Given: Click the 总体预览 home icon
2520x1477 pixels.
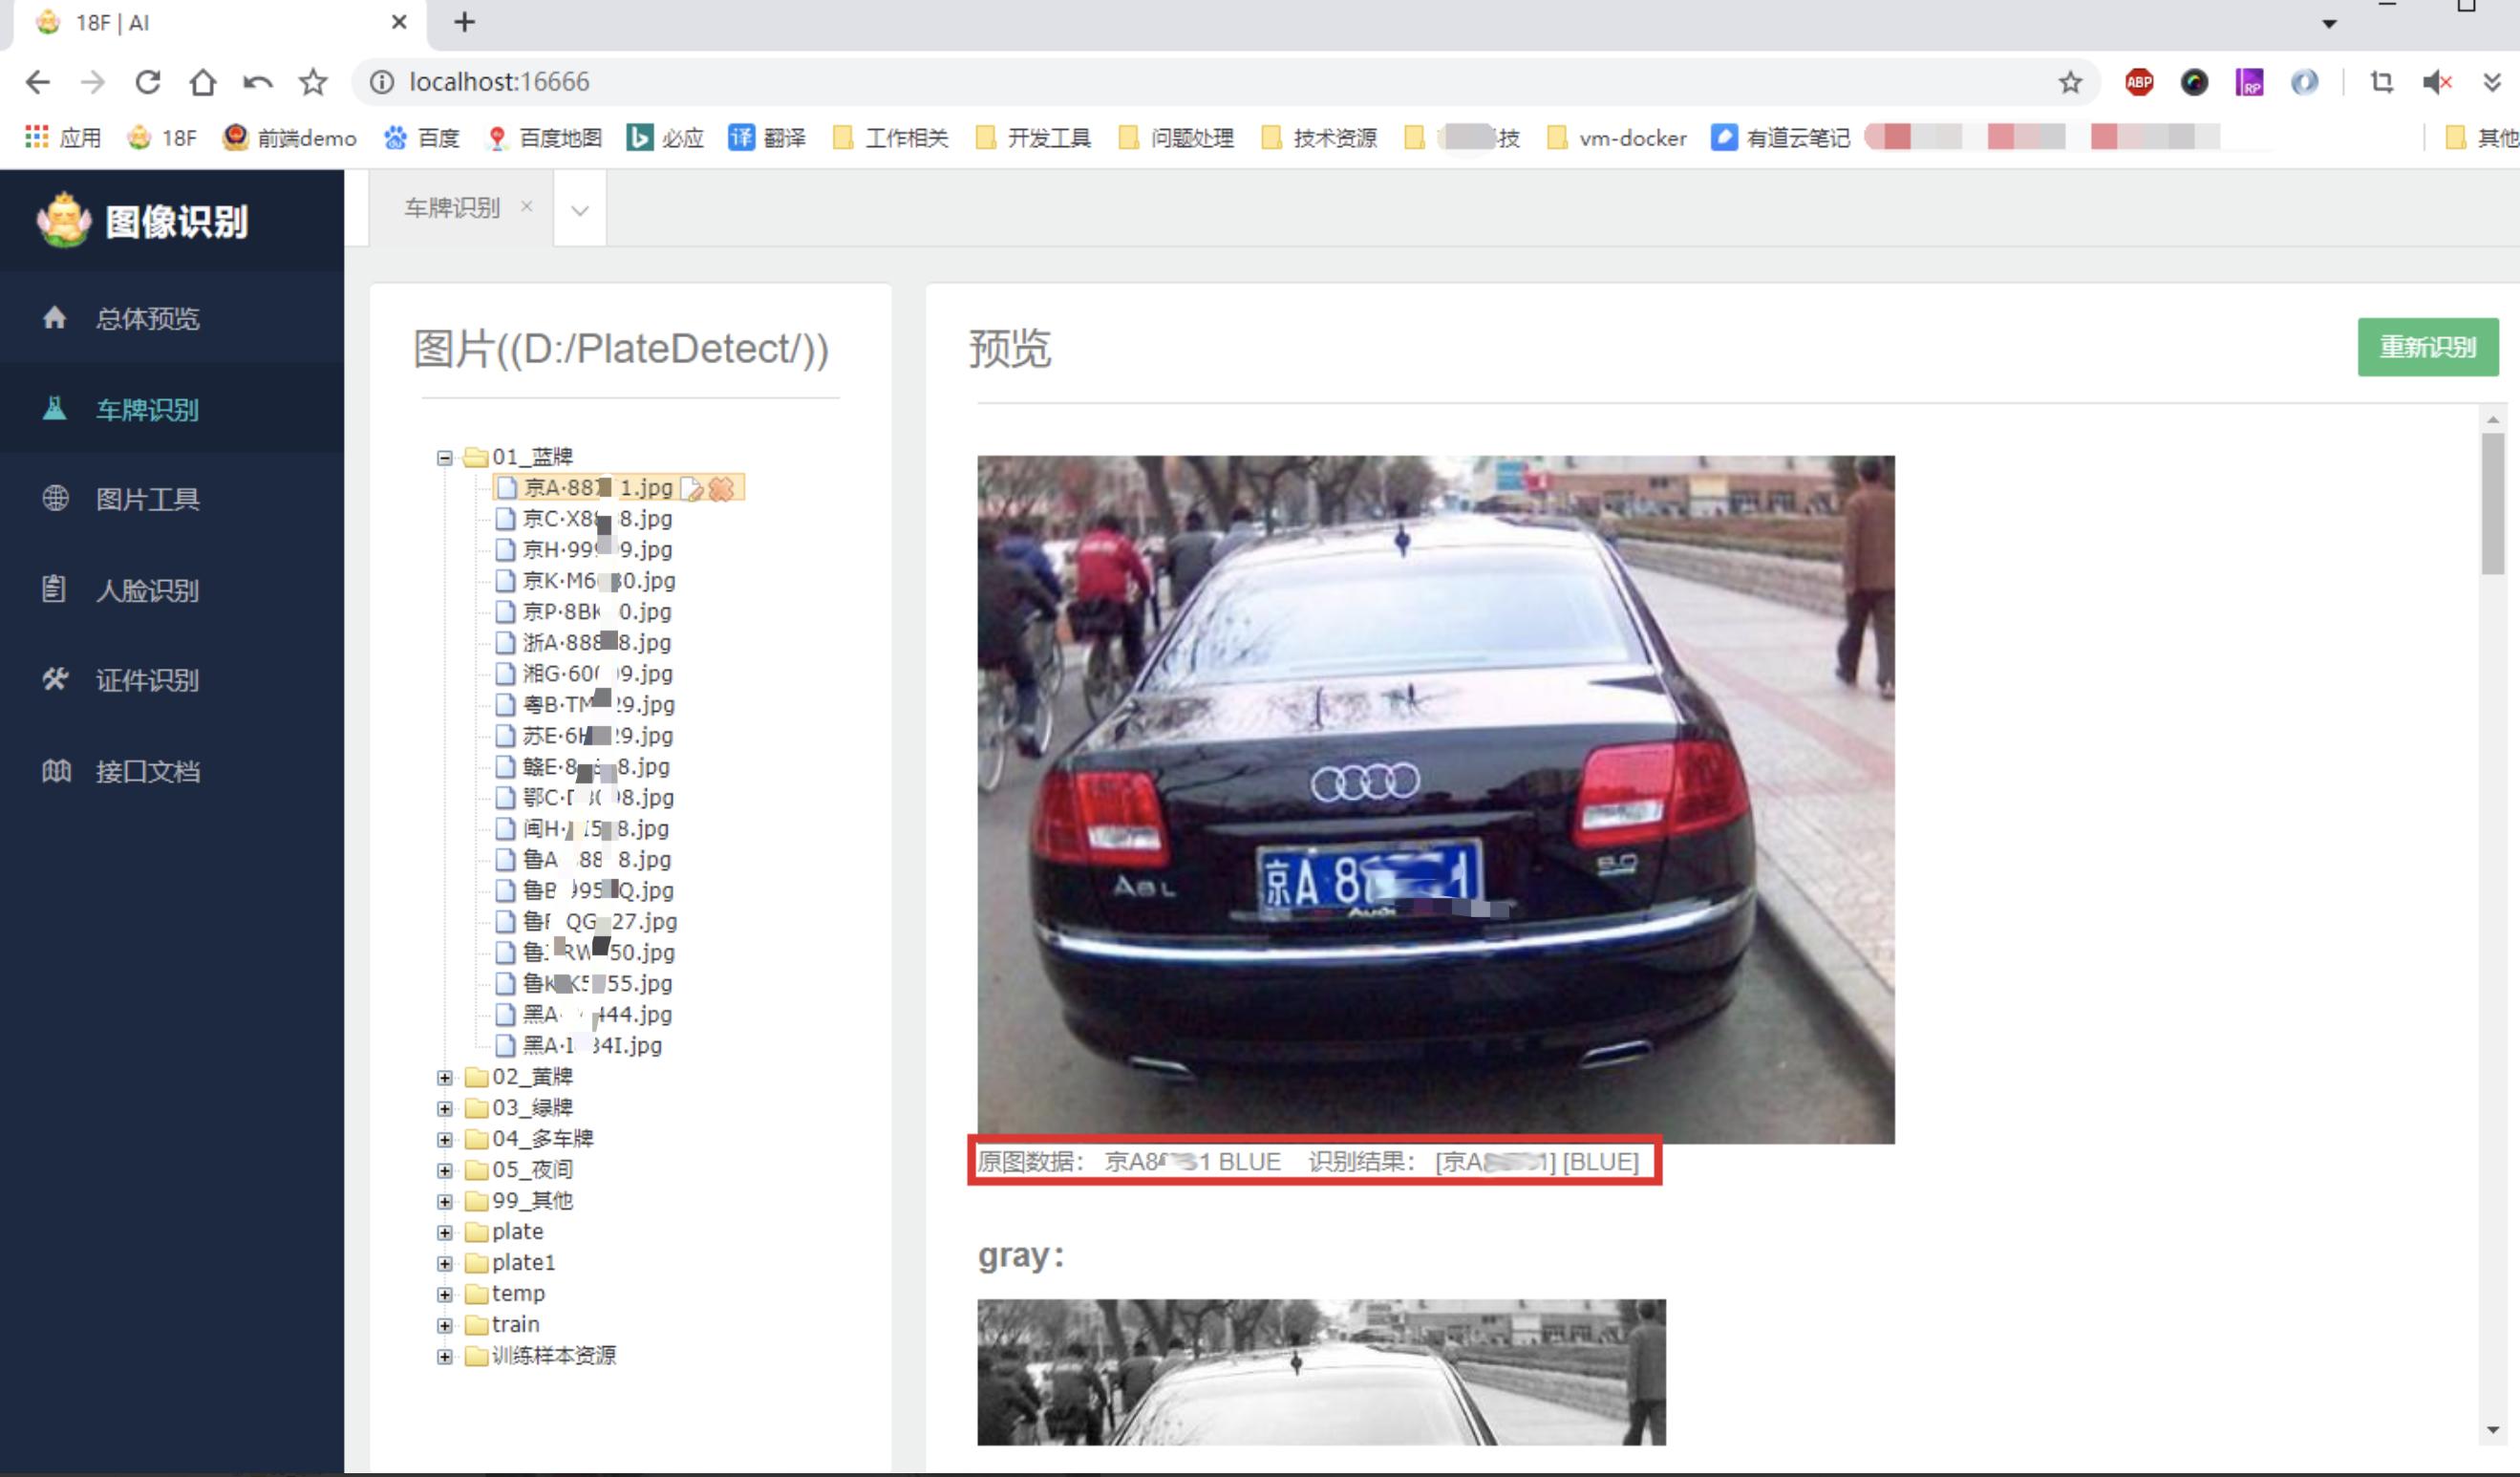Looking at the screenshot, I should point(53,318).
